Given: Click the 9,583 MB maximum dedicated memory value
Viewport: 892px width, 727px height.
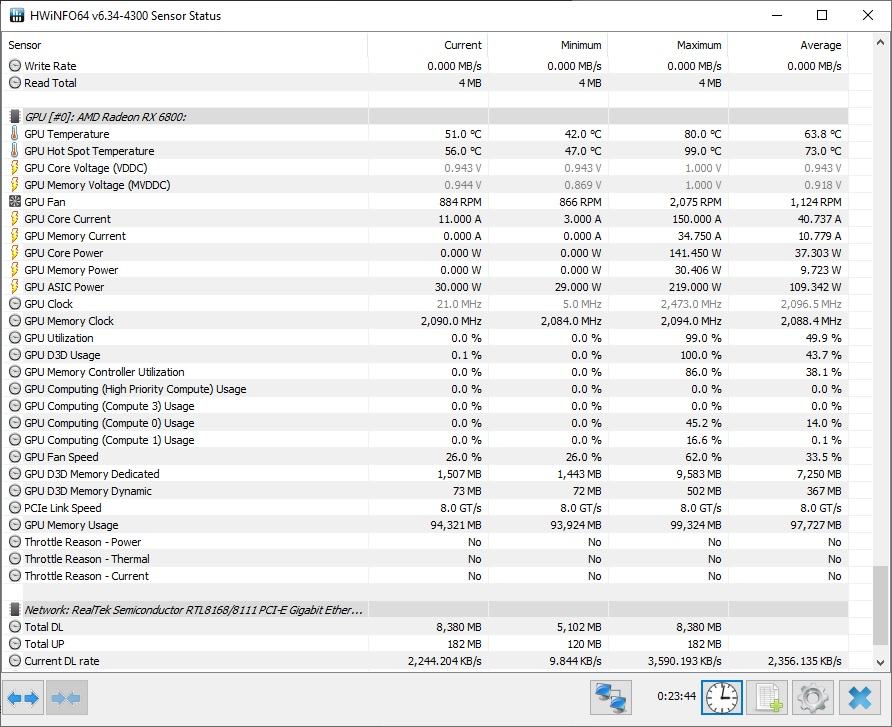Looking at the screenshot, I should point(699,474).
